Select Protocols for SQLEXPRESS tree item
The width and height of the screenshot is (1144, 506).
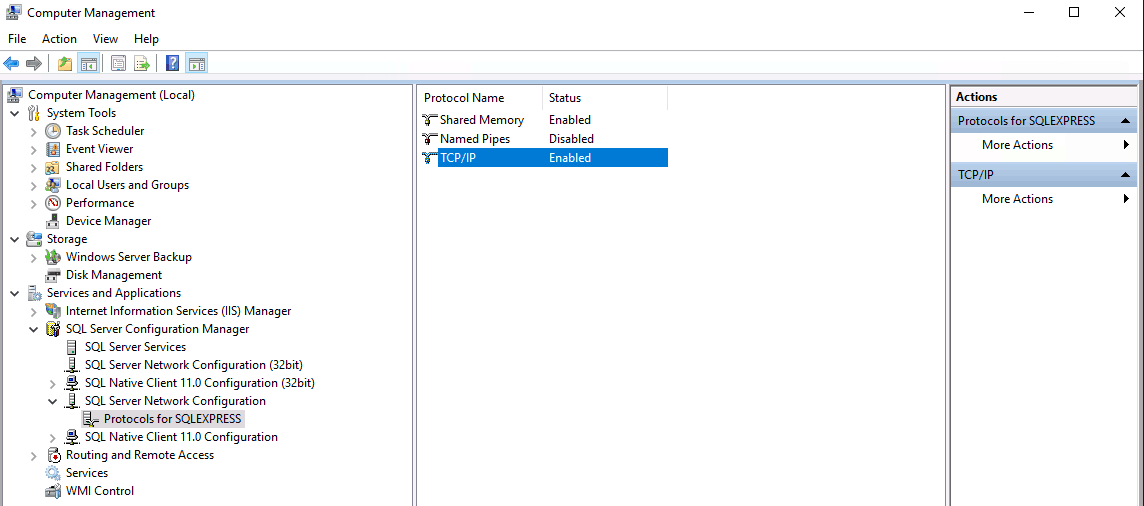click(173, 419)
